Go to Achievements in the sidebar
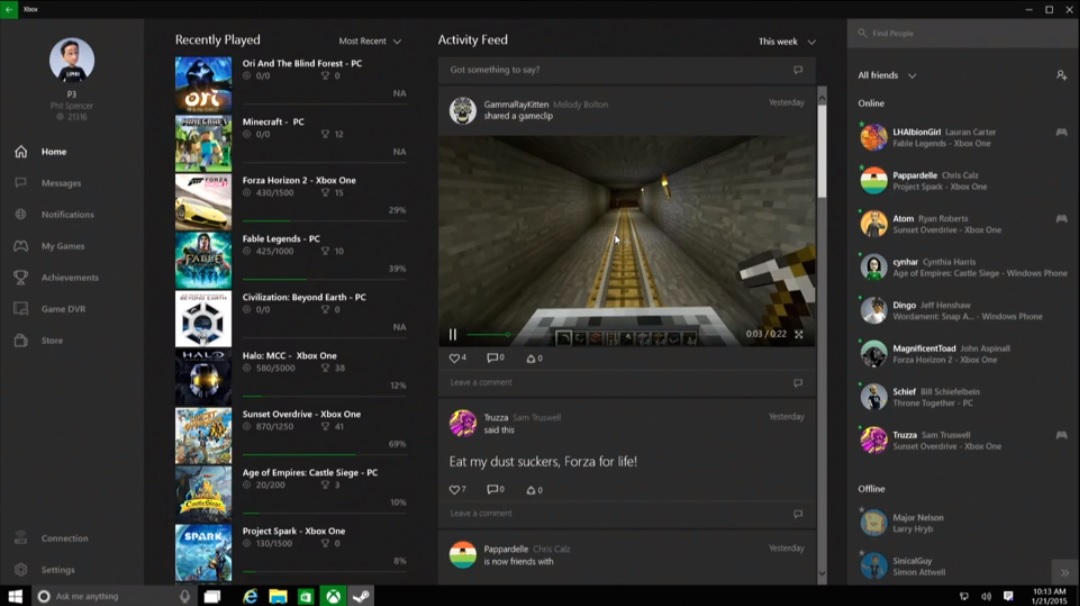Screen dimensions: 1080x606 tap(69, 277)
